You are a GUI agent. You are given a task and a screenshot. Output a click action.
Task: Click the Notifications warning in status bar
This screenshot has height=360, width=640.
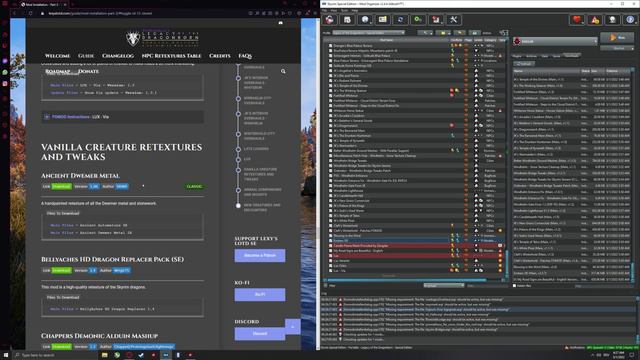tap(575, 348)
